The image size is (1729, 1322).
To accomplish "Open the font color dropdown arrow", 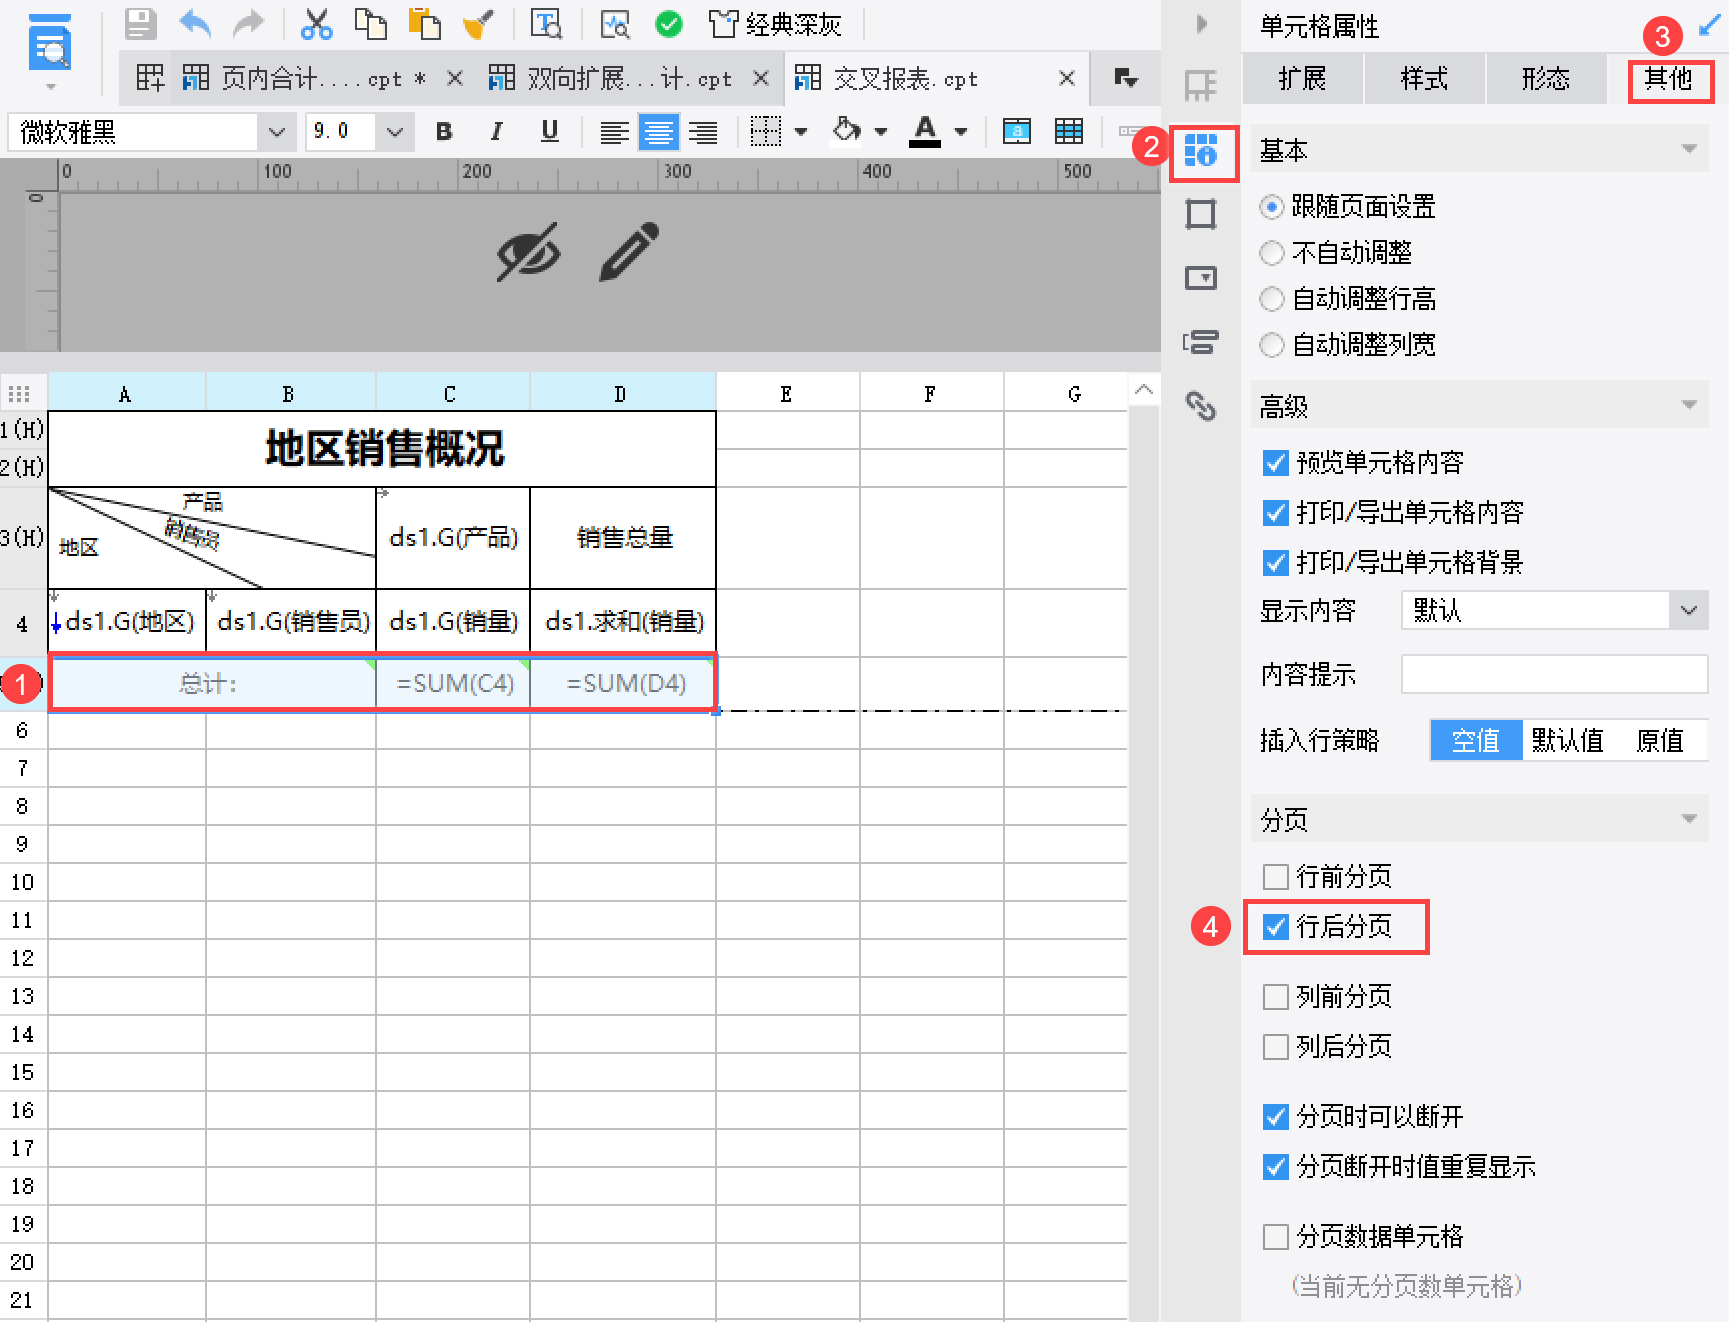I will (x=961, y=132).
